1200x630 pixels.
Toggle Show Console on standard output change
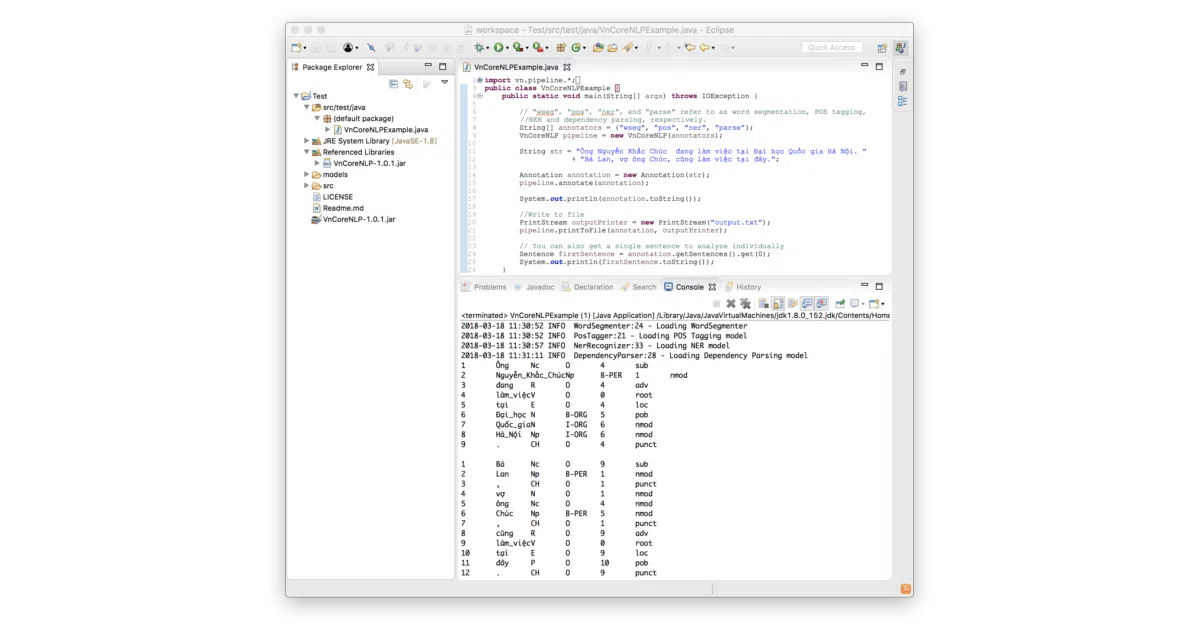click(x=806, y=303)
